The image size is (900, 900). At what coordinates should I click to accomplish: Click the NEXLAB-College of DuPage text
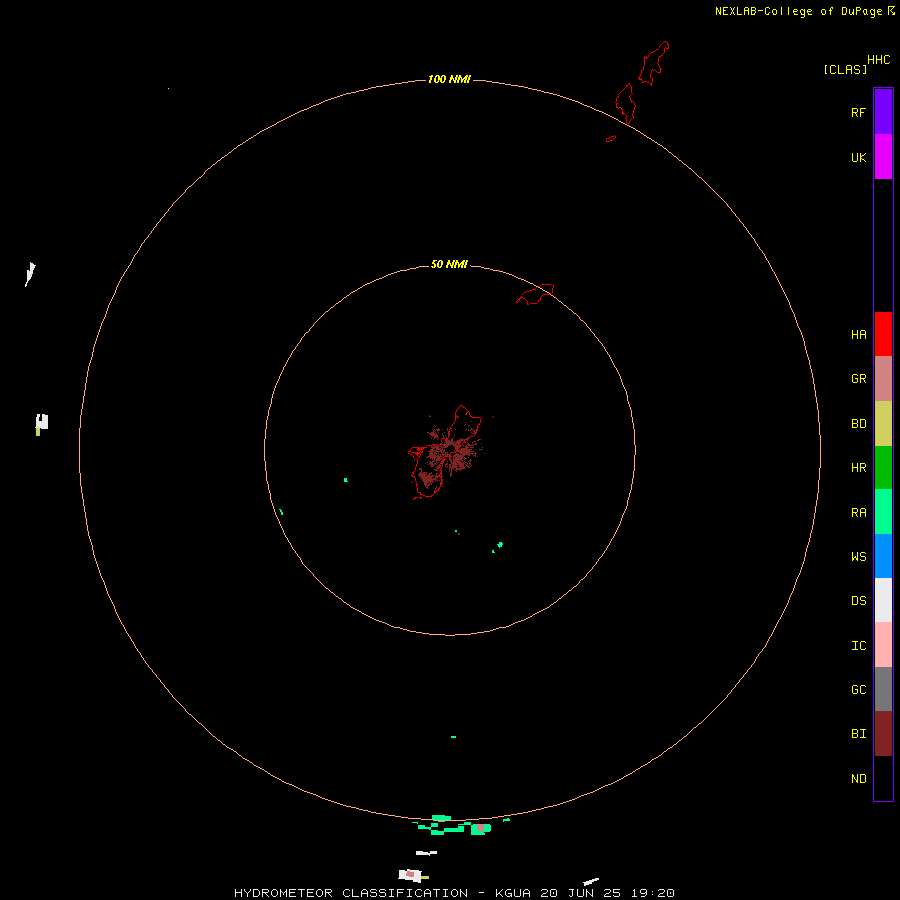coord(798,11)
